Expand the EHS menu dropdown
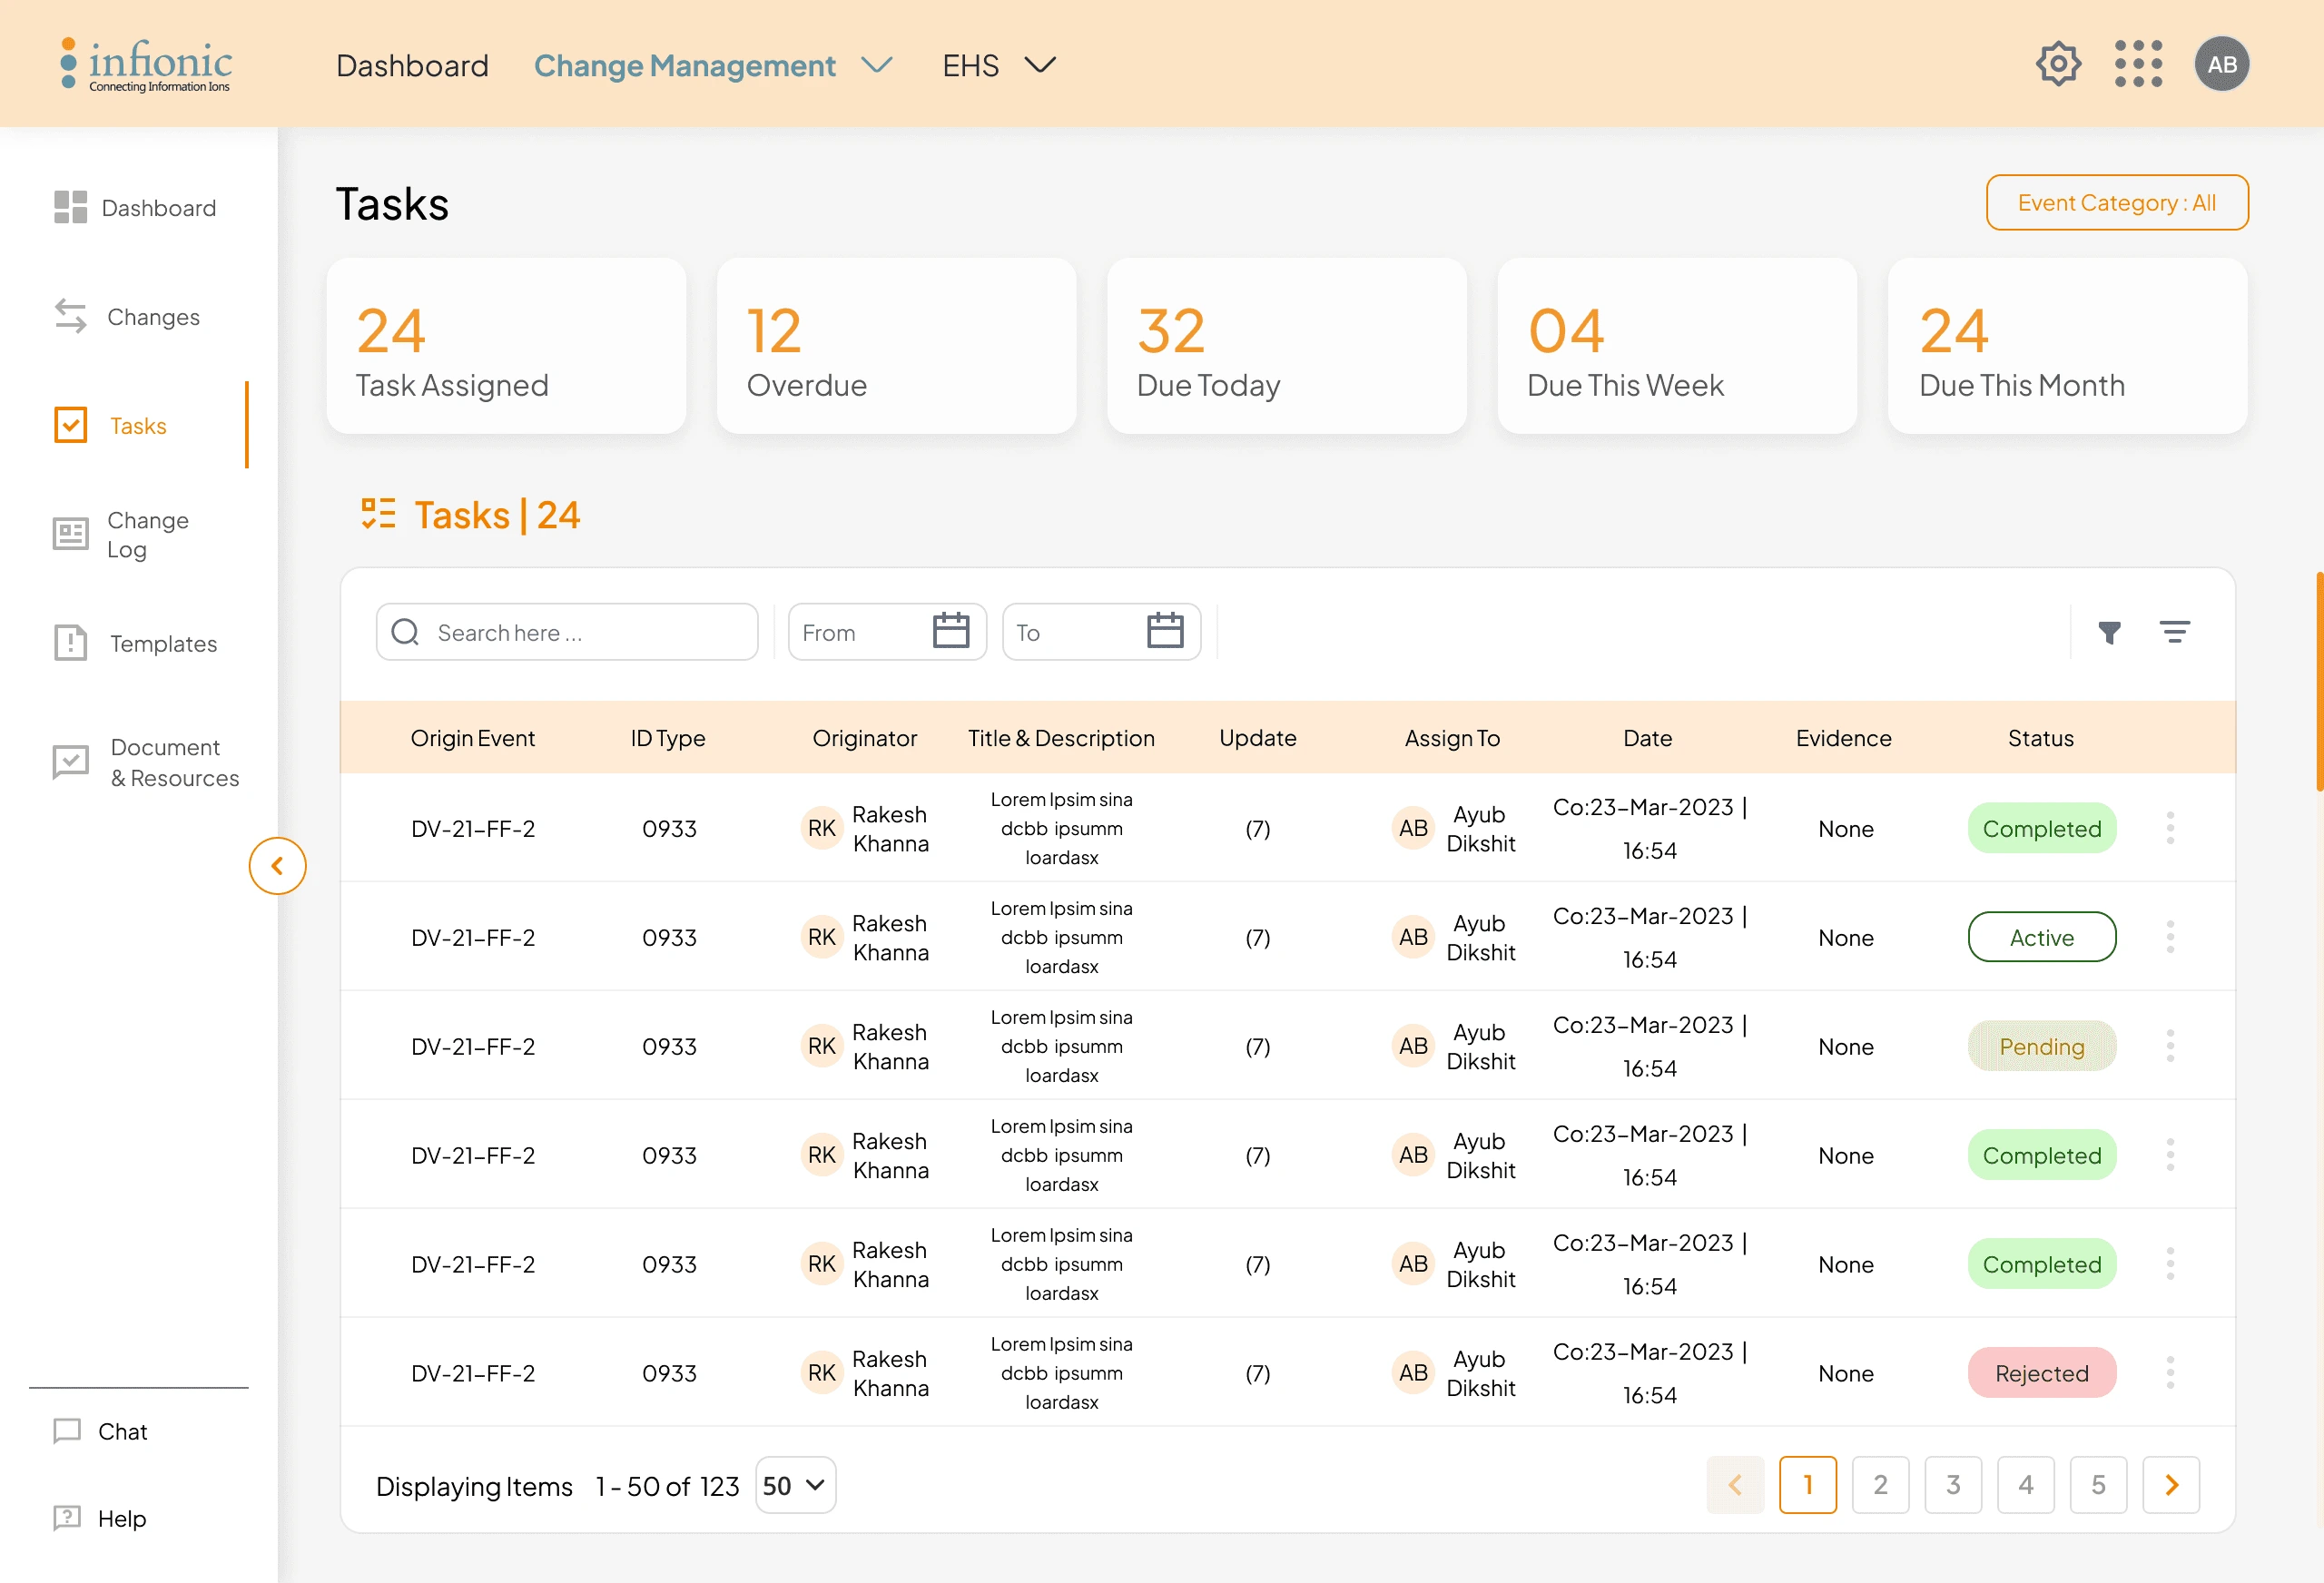The height and width of the screenshot is (1583, 2324). coord(1040,66)
